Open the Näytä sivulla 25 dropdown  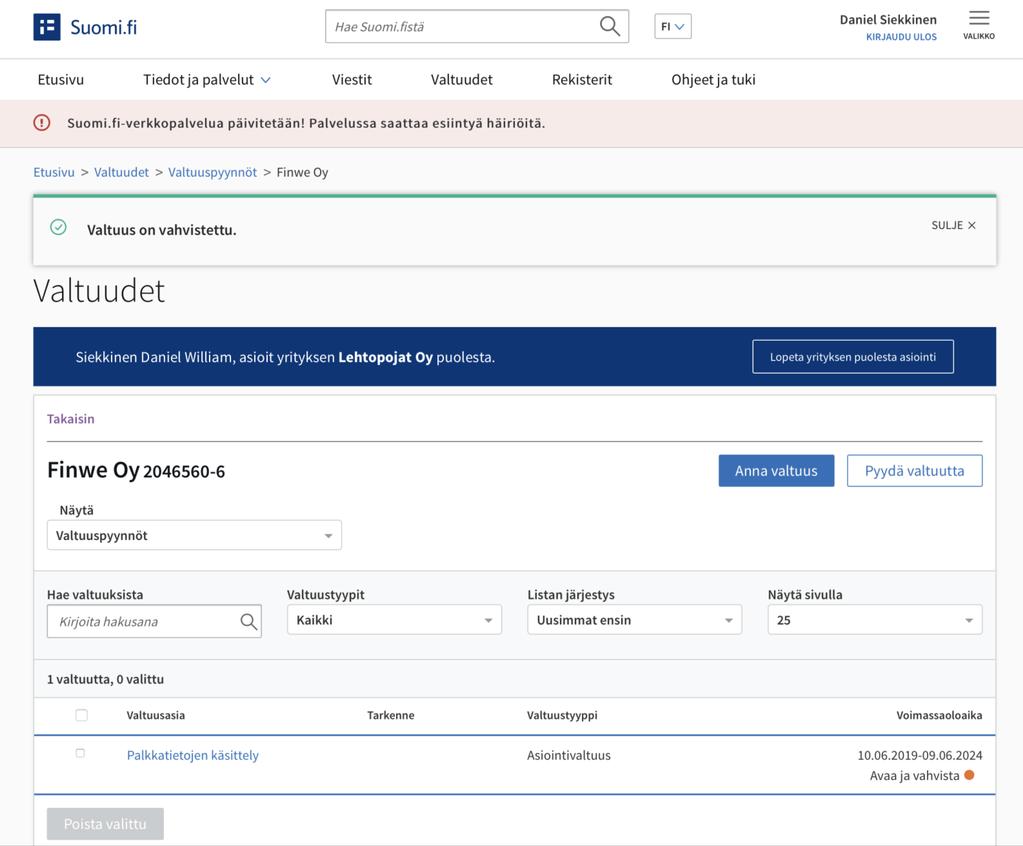(x=875, y=620)
